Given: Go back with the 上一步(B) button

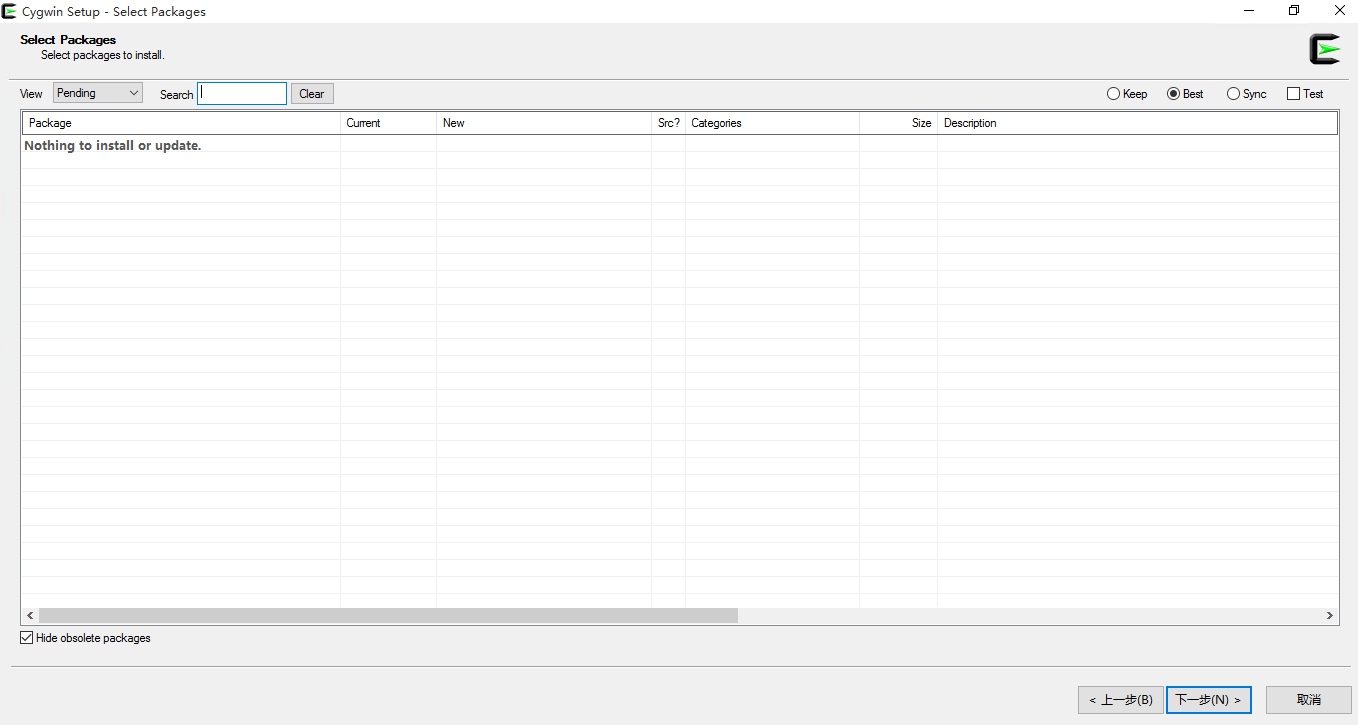Looking at the screenshot, I should (1121, 700).
